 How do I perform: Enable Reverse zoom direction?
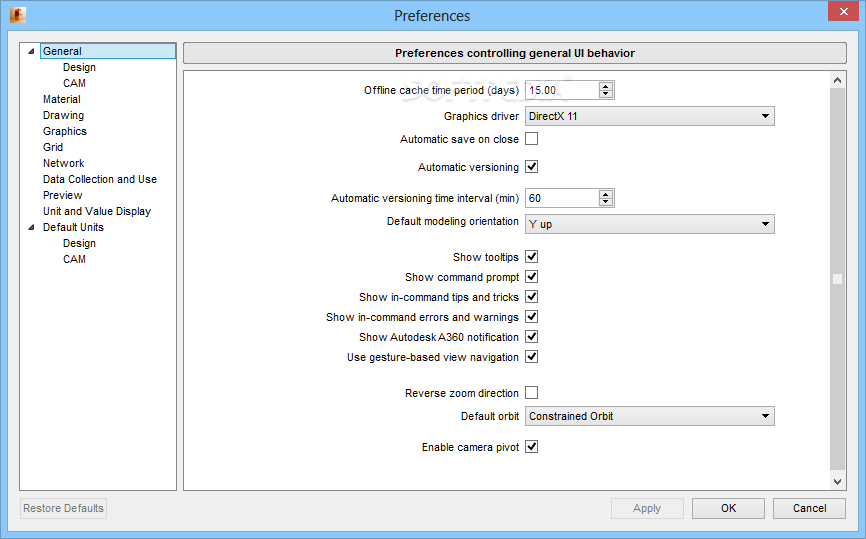(531, 393)
